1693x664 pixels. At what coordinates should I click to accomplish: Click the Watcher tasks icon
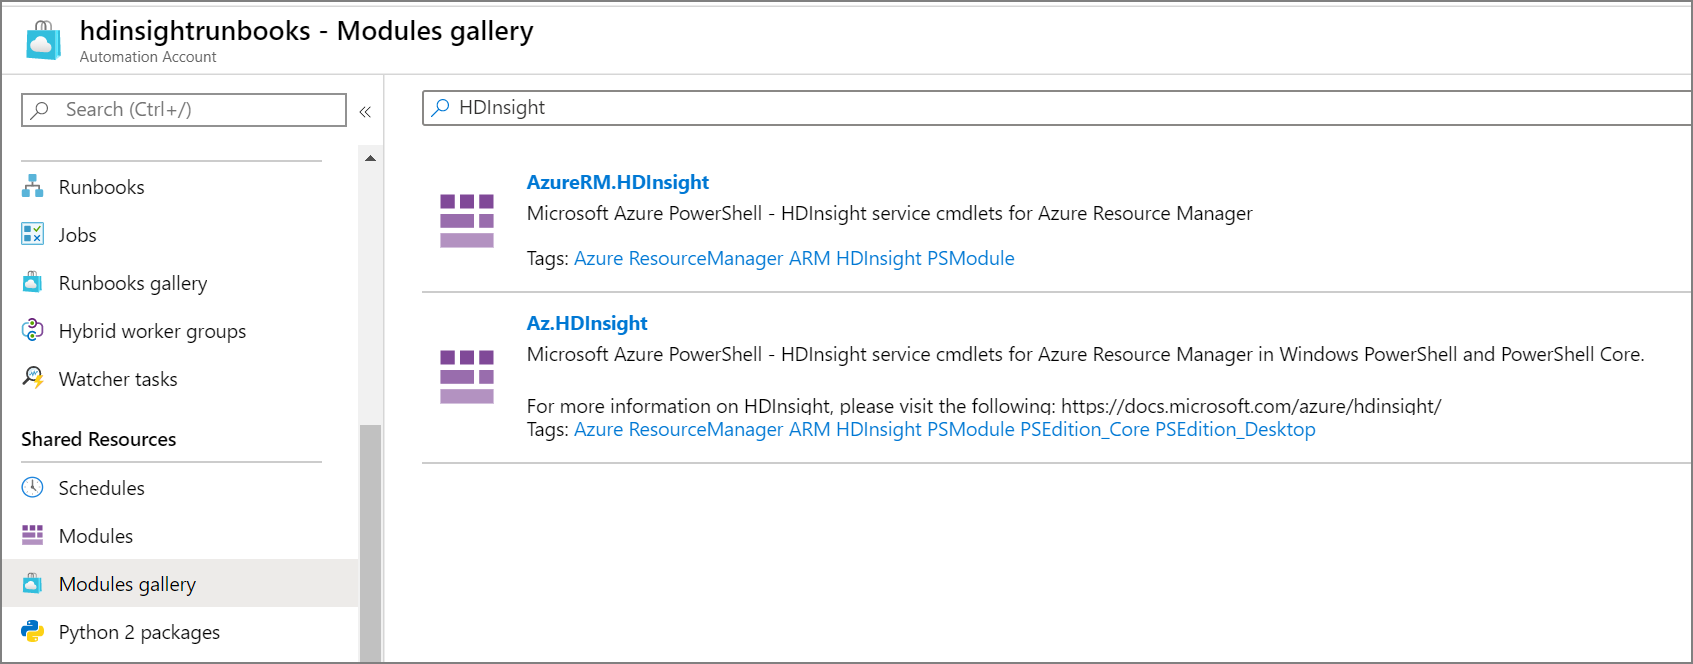pyautogui.click(x=33, y=378)
